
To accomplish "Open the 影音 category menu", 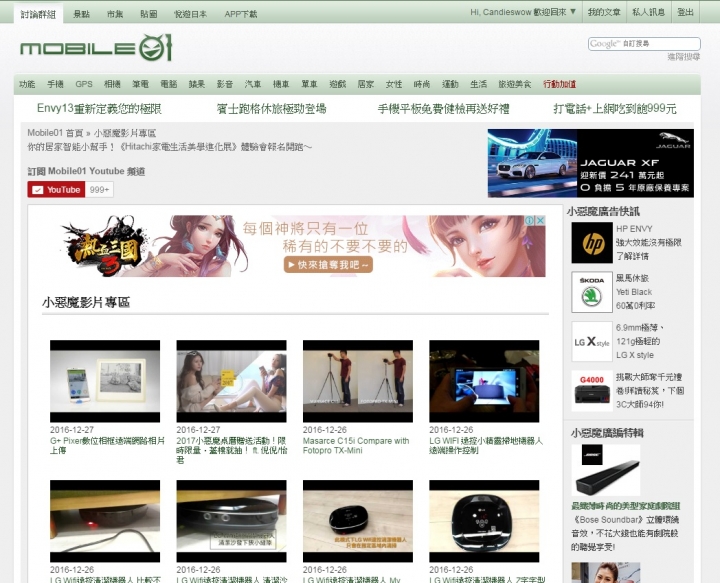I will (x=225, y=84).
